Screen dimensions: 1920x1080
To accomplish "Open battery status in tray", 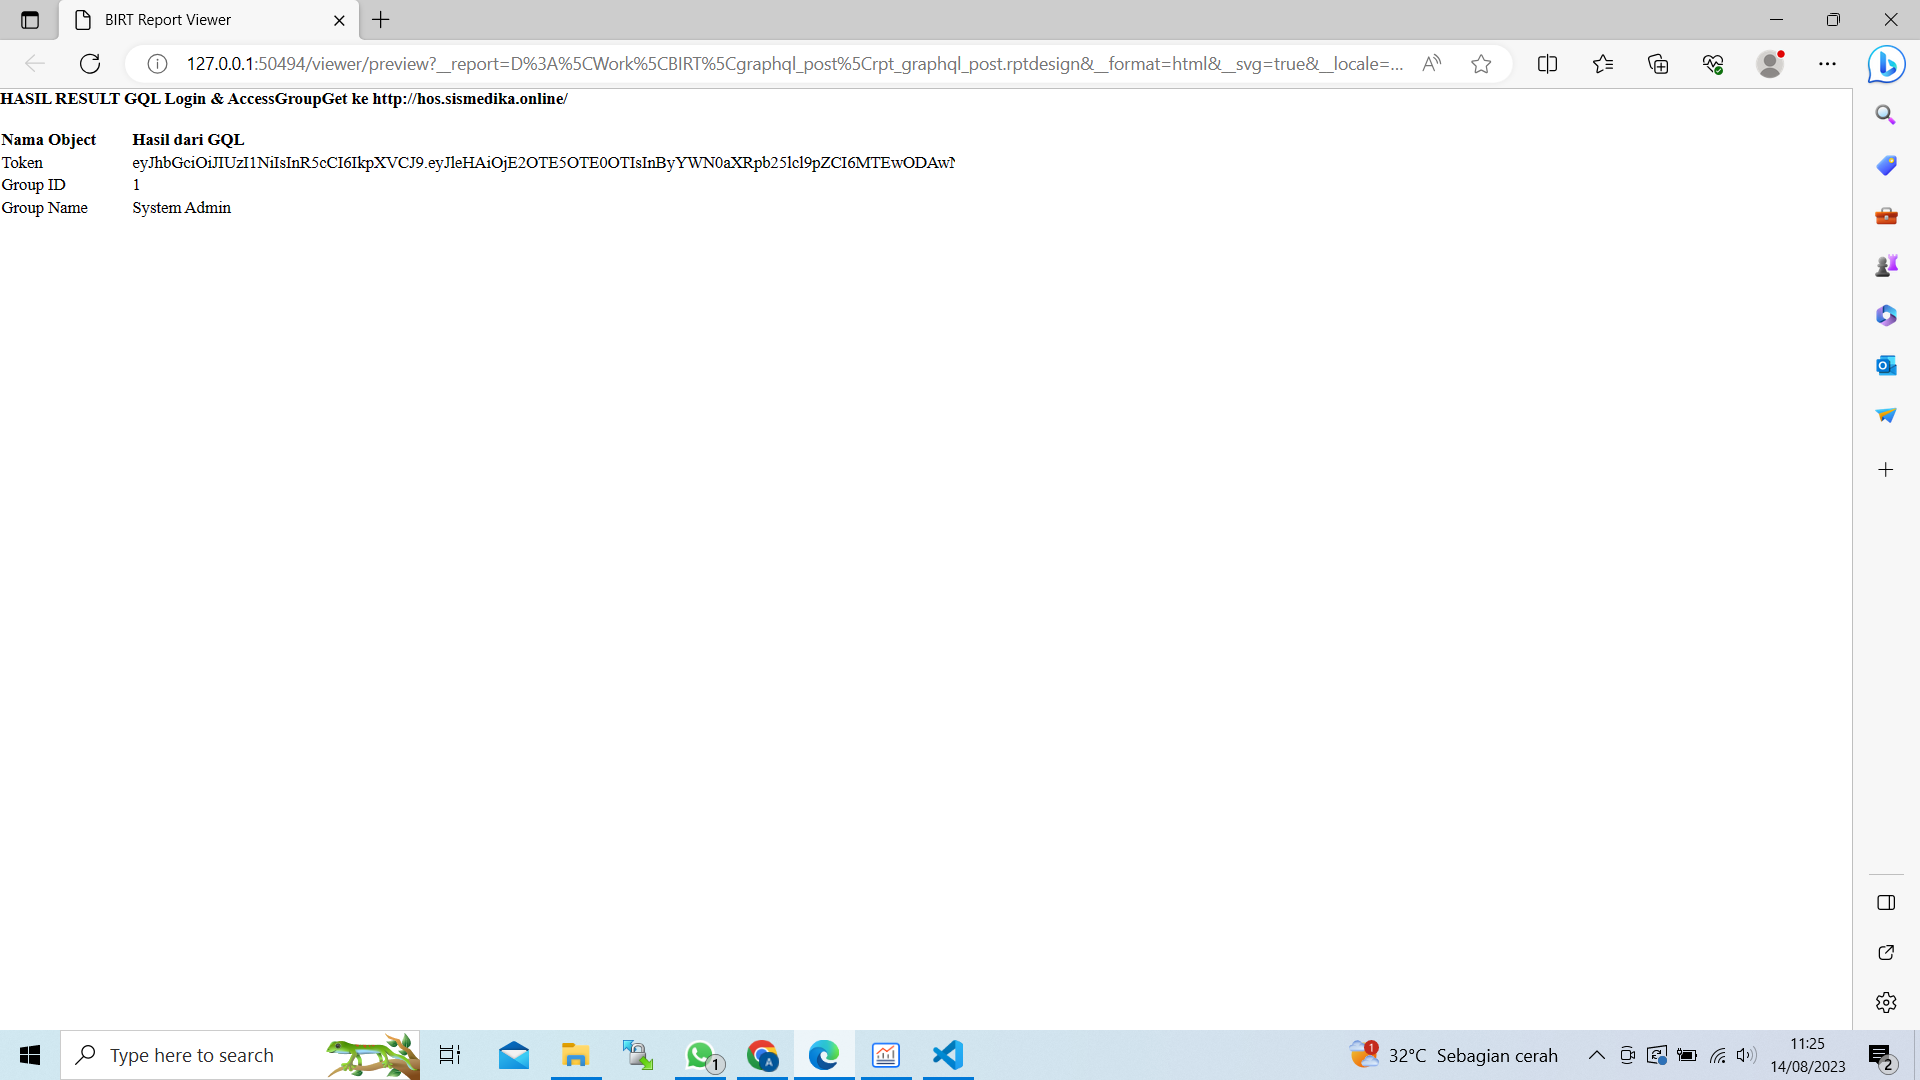I will pyautogui.click(x=1687, y=1055).
